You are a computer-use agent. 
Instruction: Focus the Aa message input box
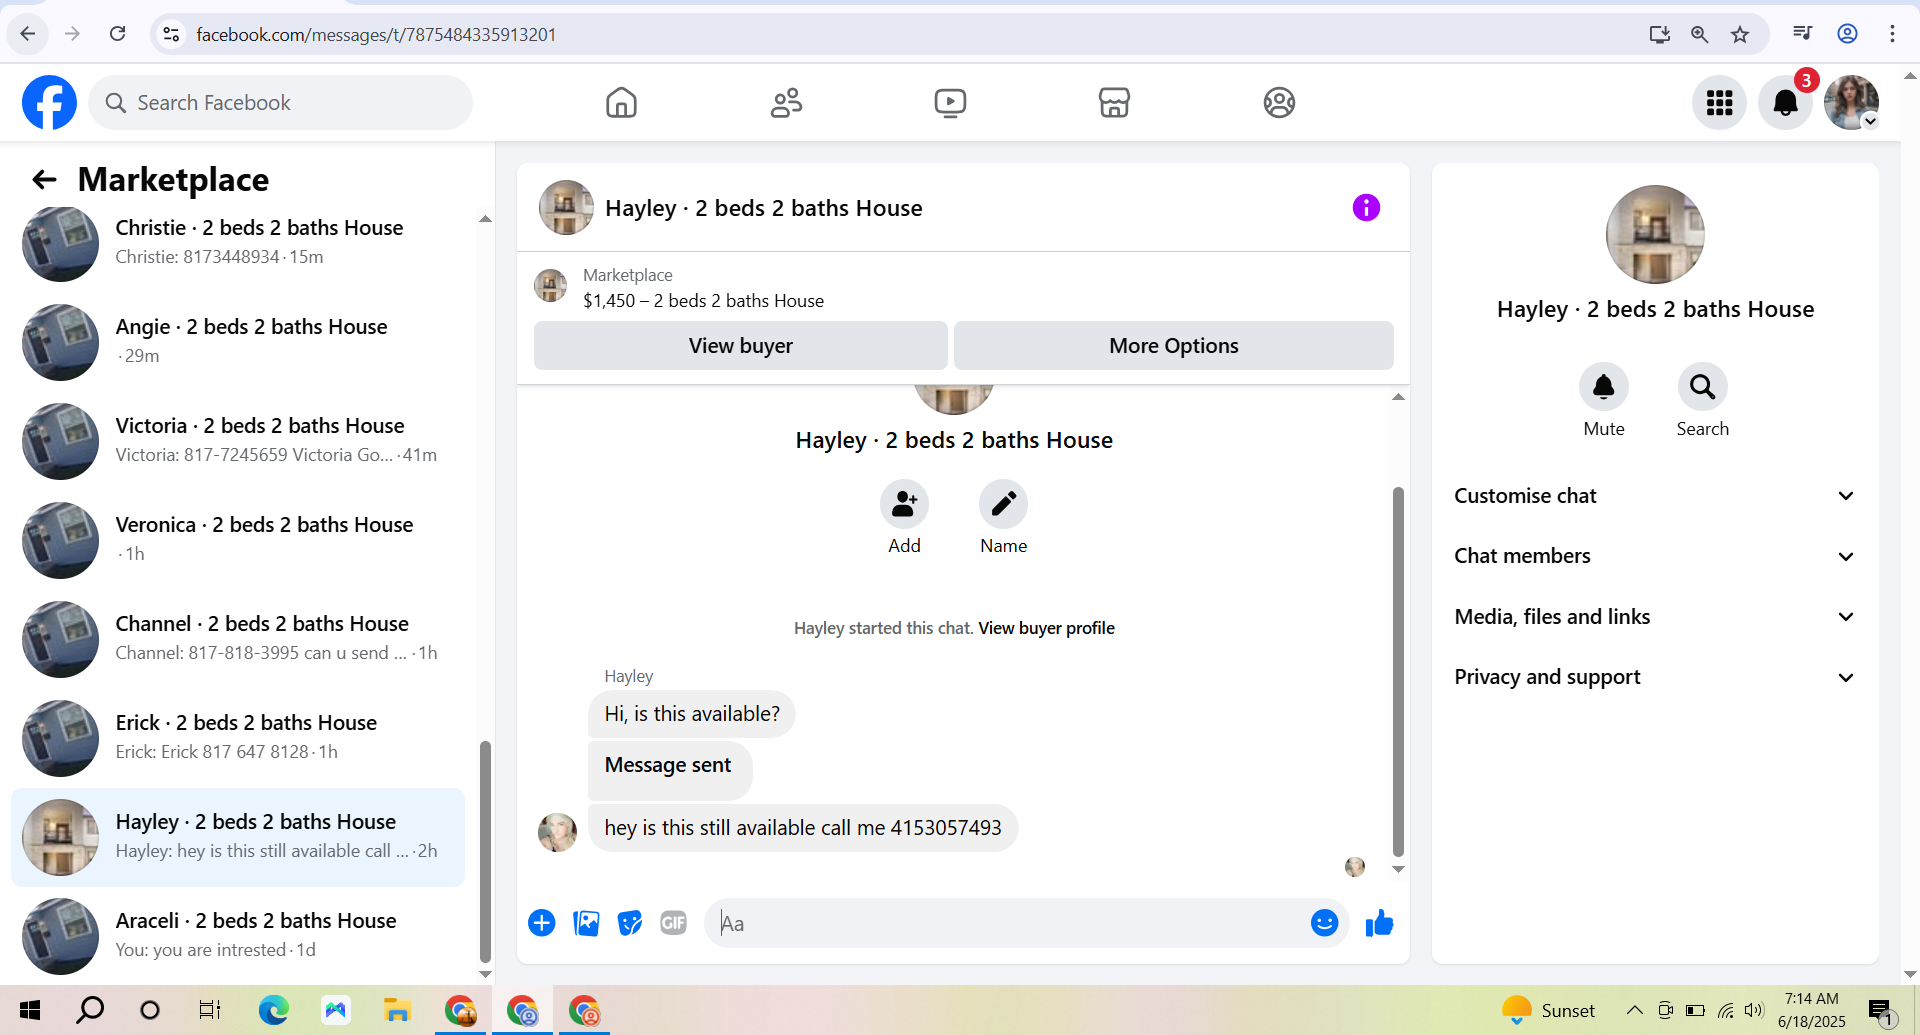click(x=1010, y=923)
